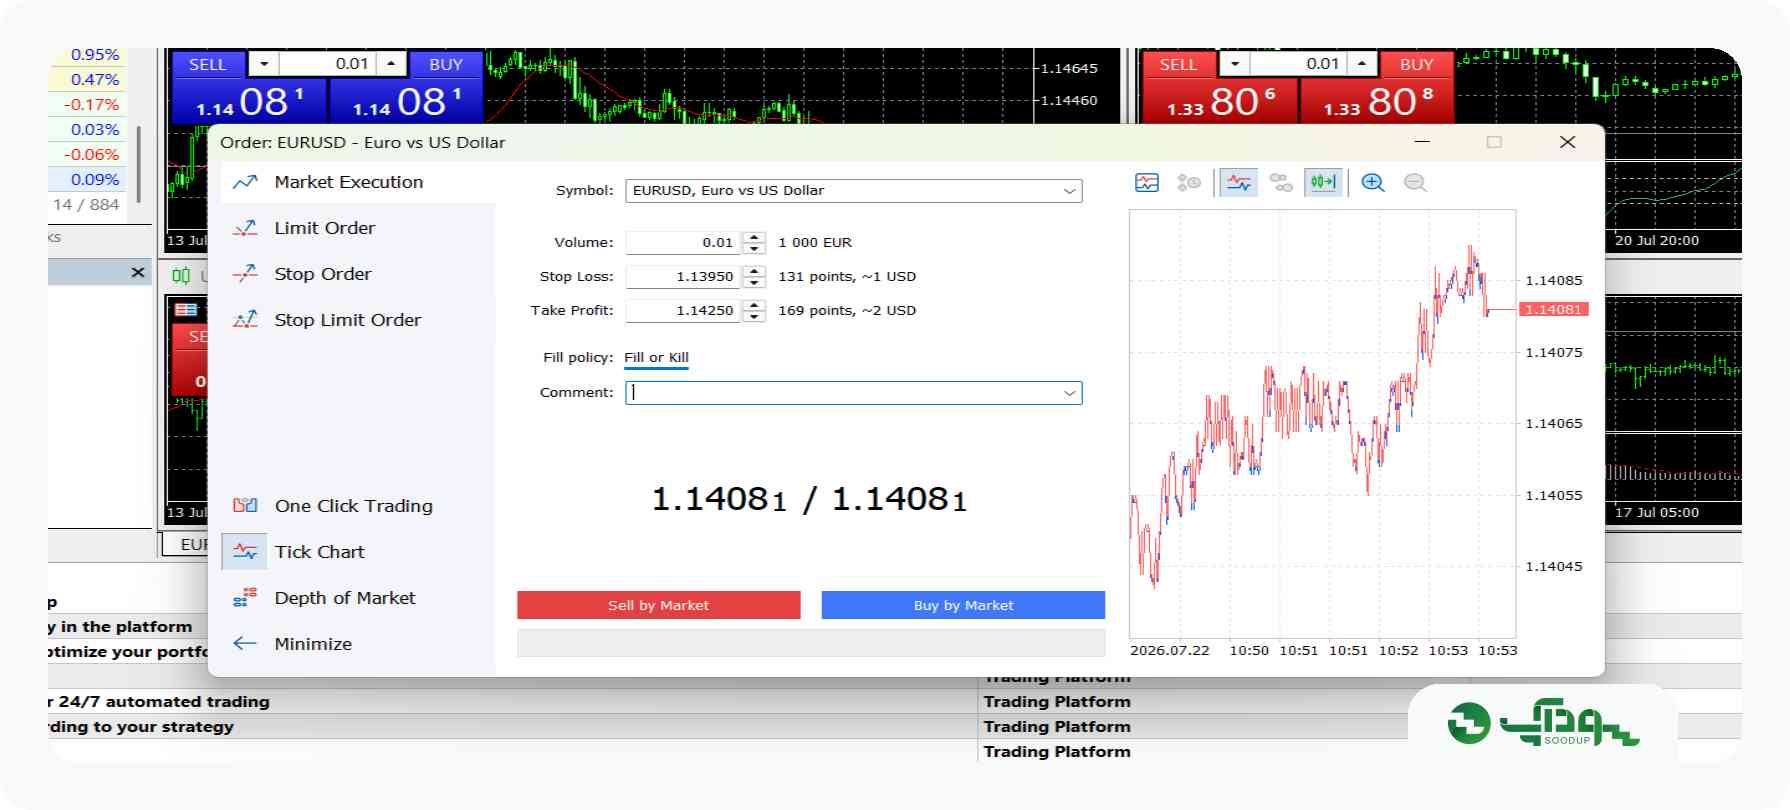Increase lot size on red 1.33 panel
1790x810 pixels.
pos(1361,64)
